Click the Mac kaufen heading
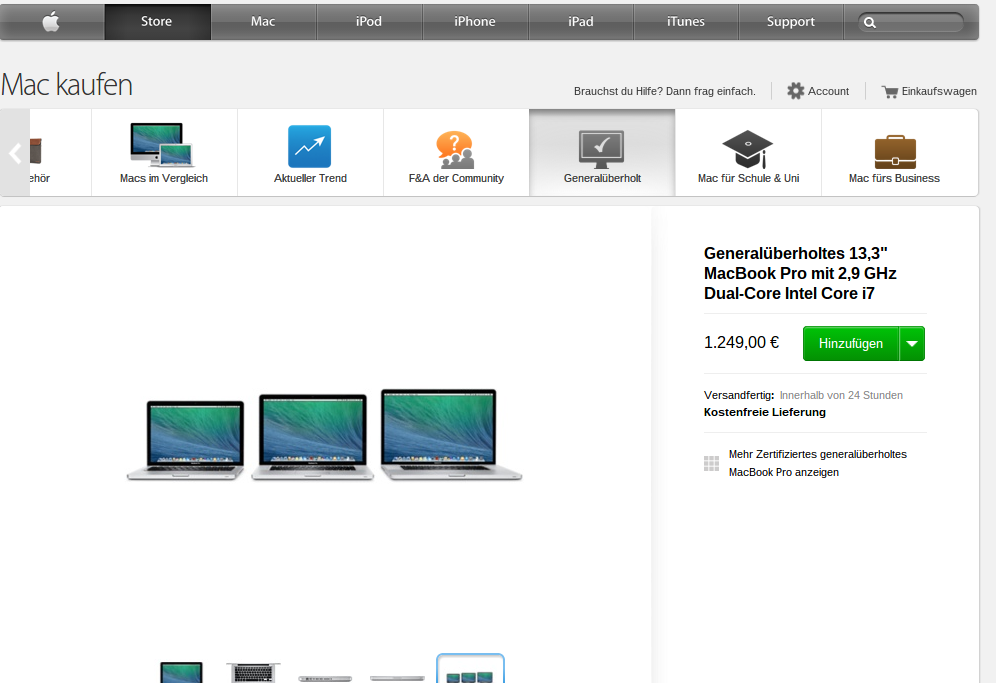This screenshot has width=996, height=683. pyautogui.click(x=67, y=85)
